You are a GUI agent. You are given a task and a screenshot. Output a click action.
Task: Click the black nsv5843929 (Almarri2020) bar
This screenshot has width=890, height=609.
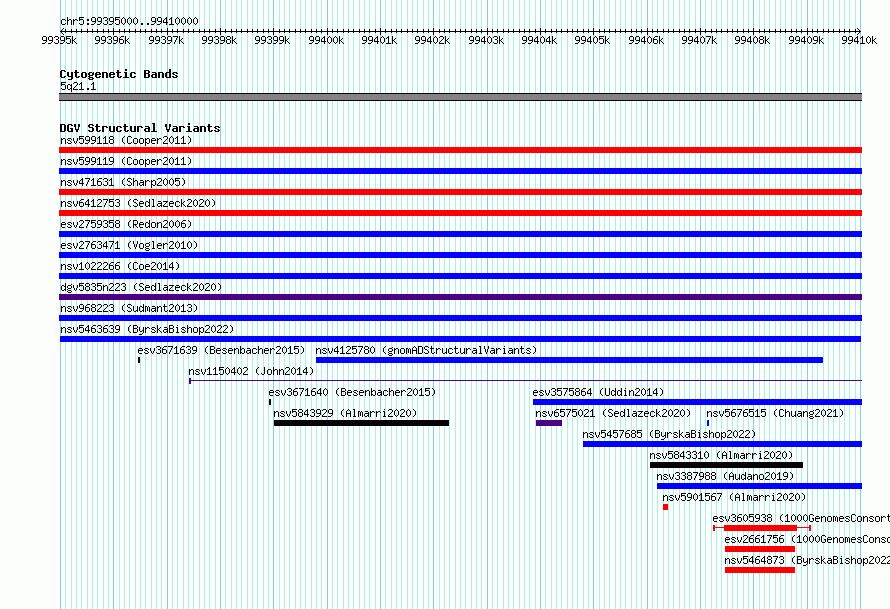pyautogui.click(x=361, y=423)
